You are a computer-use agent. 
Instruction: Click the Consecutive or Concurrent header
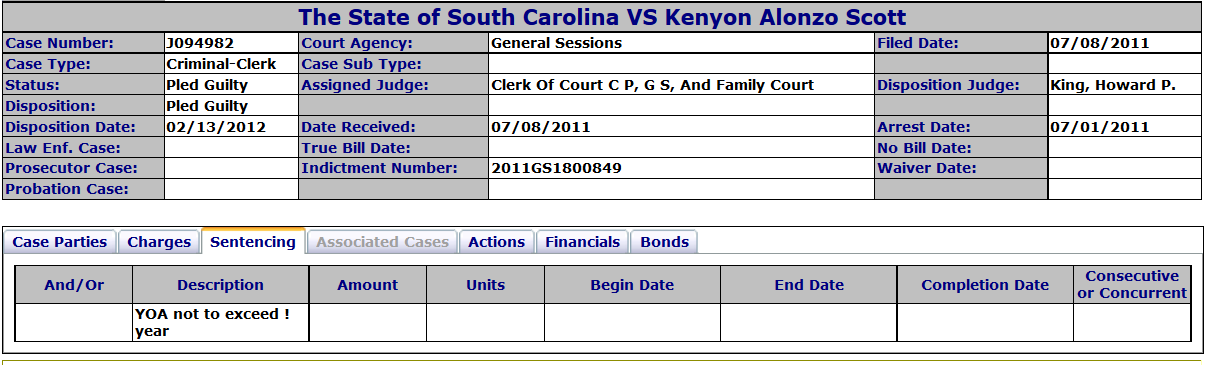click(x=1132, y=285)
